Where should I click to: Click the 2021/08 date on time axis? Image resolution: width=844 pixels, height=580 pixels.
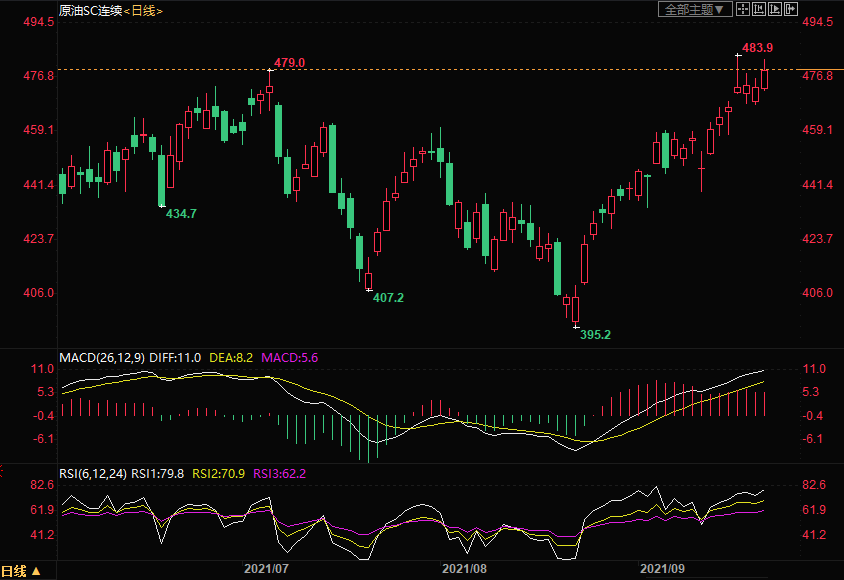[x=463, y=568]
